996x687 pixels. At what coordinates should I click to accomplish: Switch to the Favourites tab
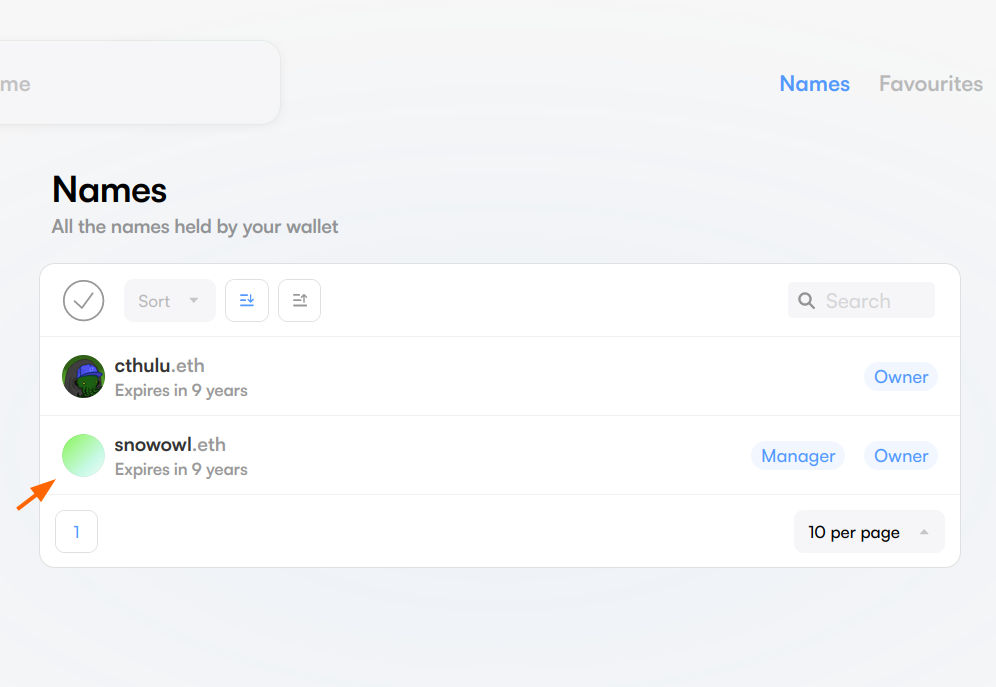[930, 84]
